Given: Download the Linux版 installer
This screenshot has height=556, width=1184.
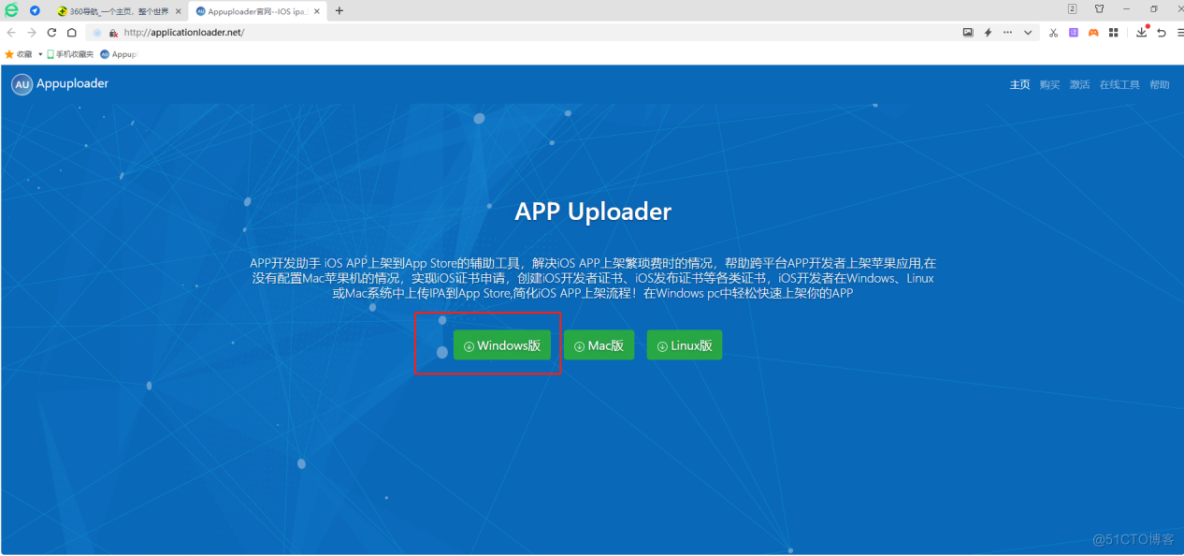Looking at the screenshot, I should (684, 345).
